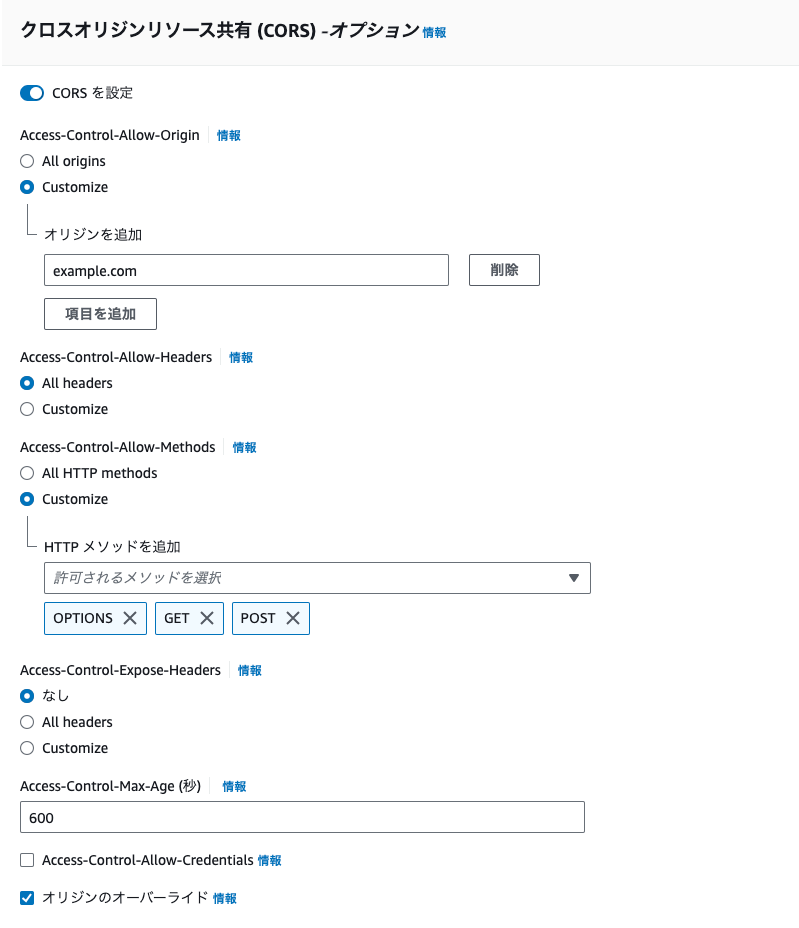The height and width of the screenshot is (928, 799).
Task: Select All headers under Access-Control-Expose-Headers
Action: point(27,722)
